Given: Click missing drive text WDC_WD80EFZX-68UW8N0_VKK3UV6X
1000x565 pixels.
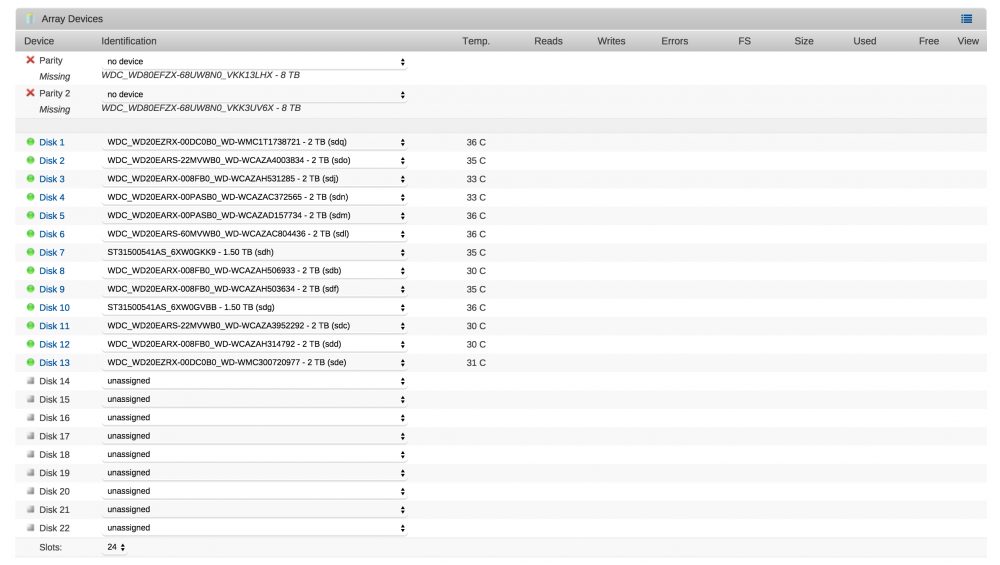Looking at the screenshot, I should [200, 108].
